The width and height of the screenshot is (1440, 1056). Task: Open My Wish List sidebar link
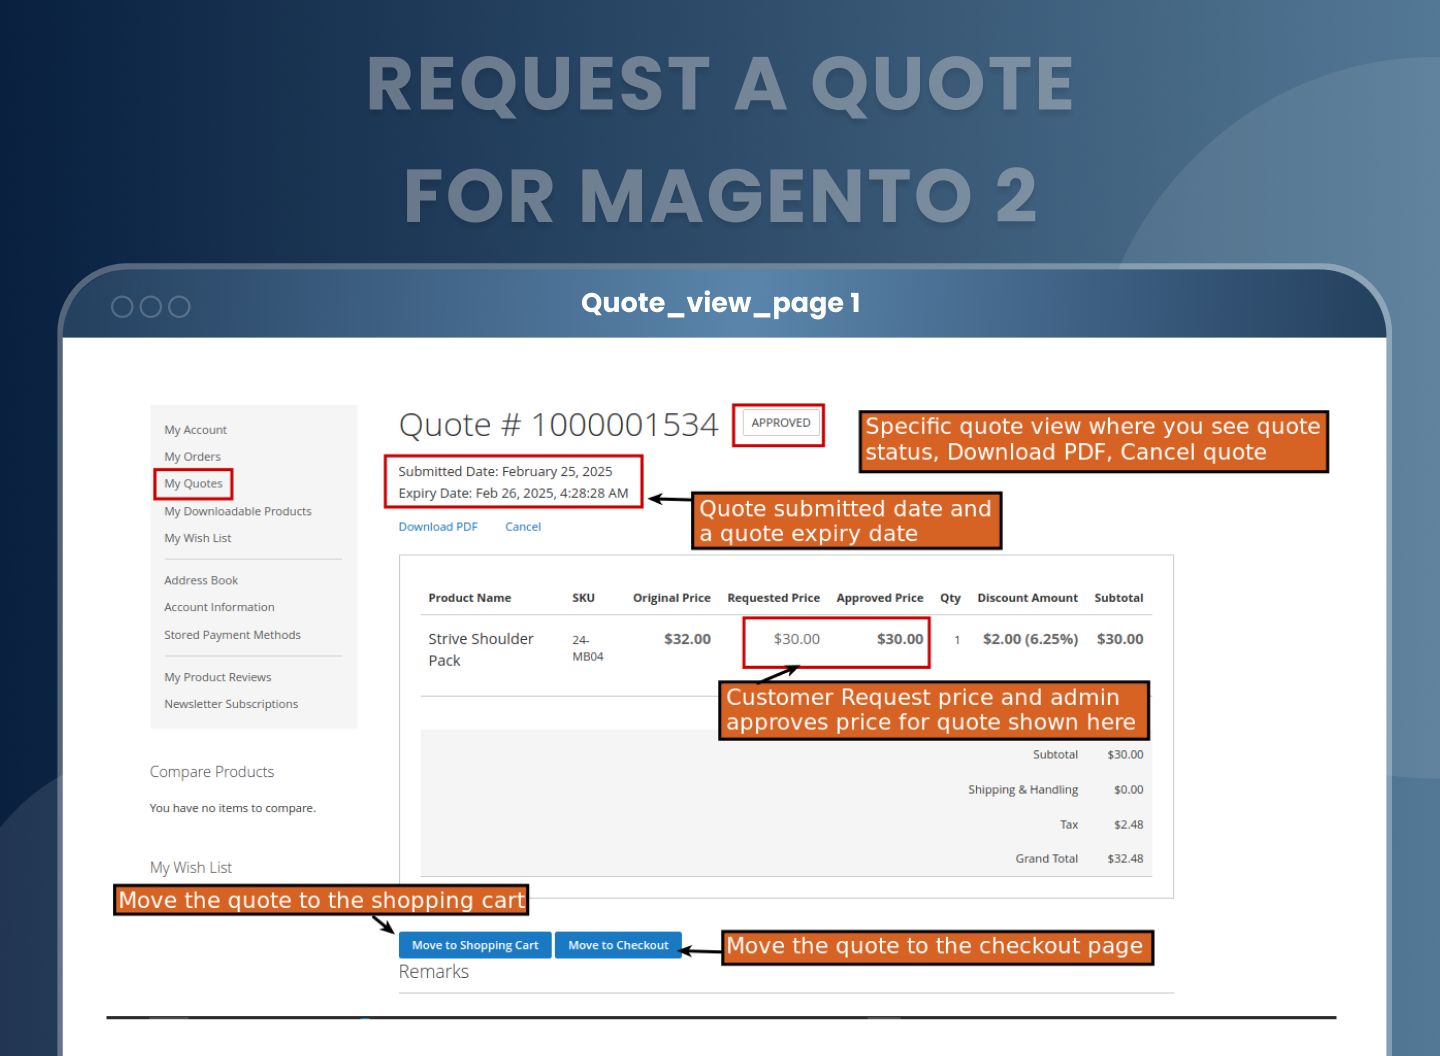point(197,538)
